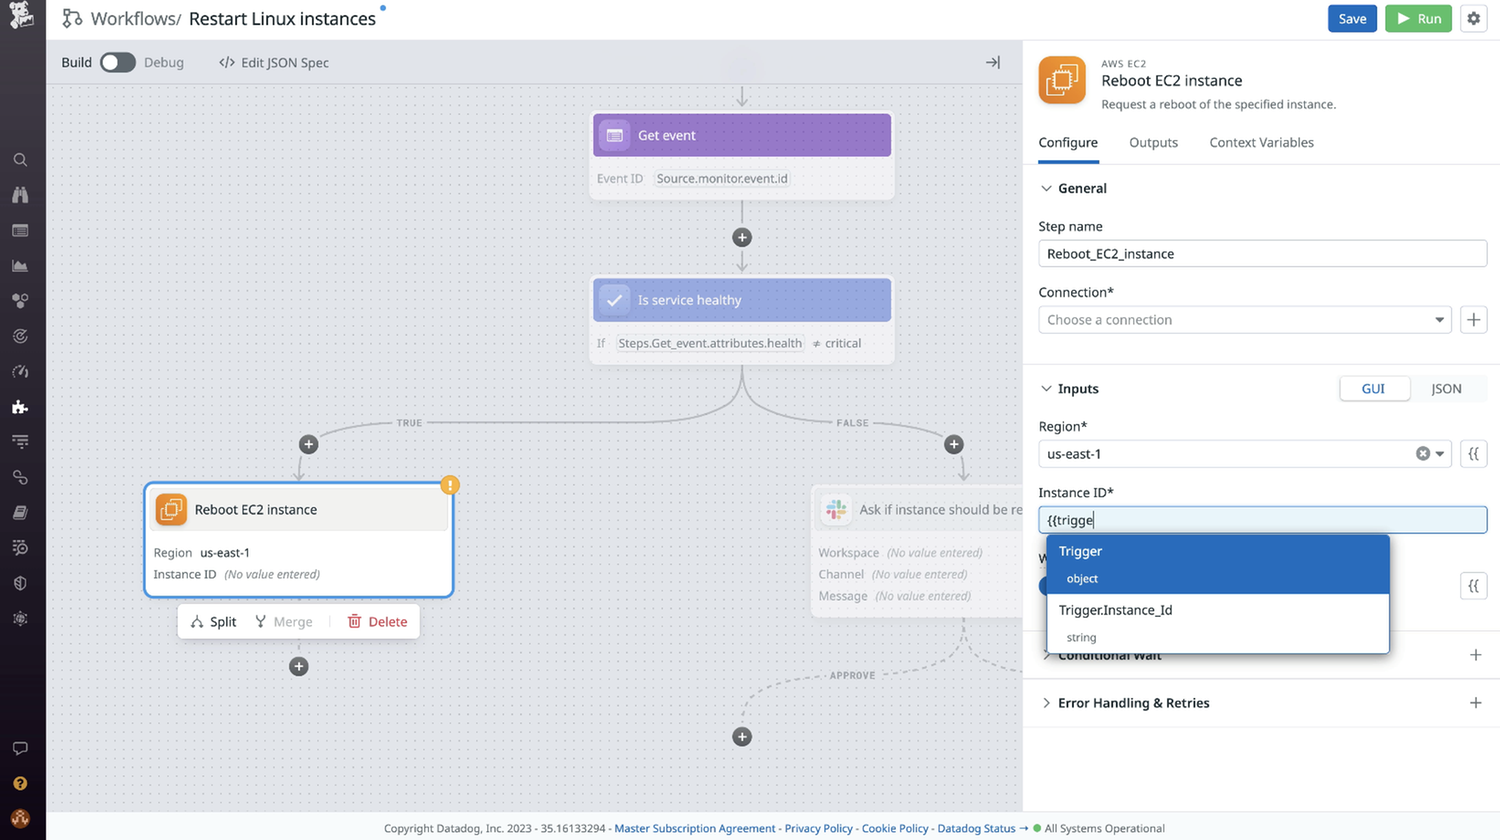Click the AWS EC2 icon in panel header
The height and width of the screenshot is (840, 1500).
[1062, 80]
